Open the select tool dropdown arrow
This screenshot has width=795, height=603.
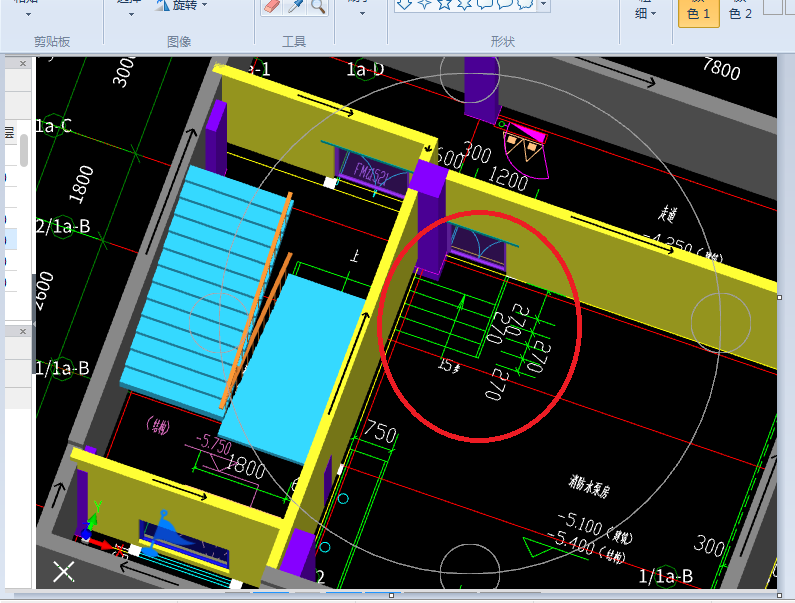point(131,14)
